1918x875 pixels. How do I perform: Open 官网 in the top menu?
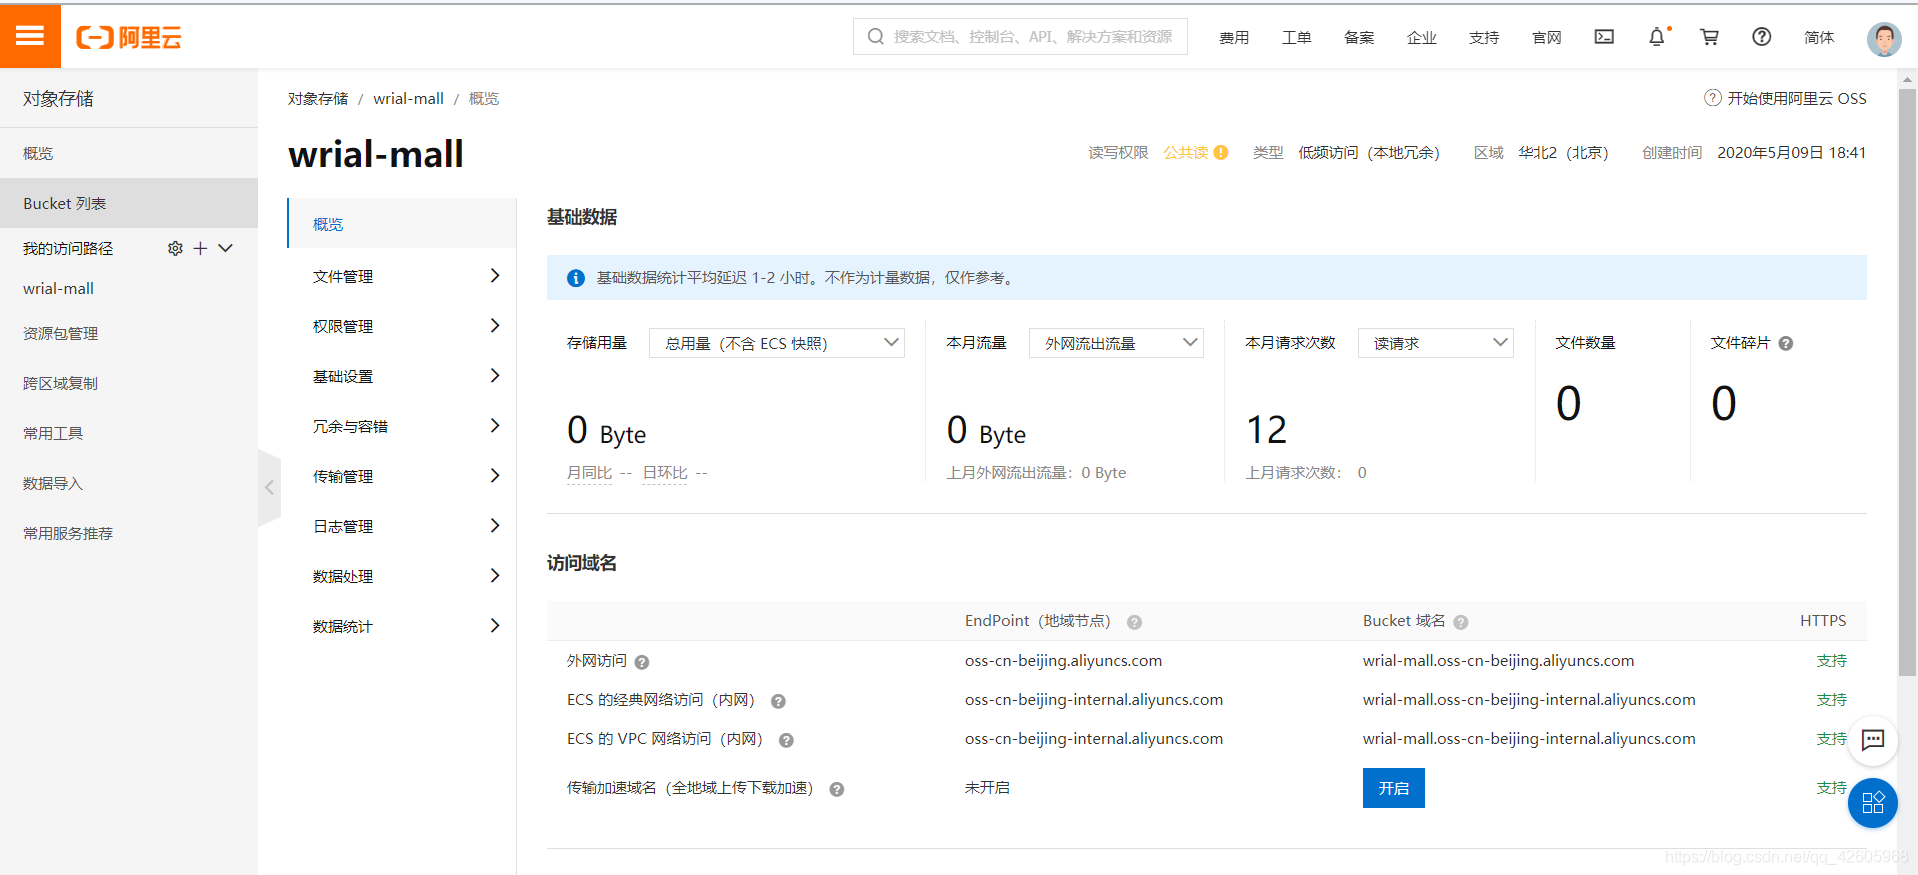[x=1546, y=38]
